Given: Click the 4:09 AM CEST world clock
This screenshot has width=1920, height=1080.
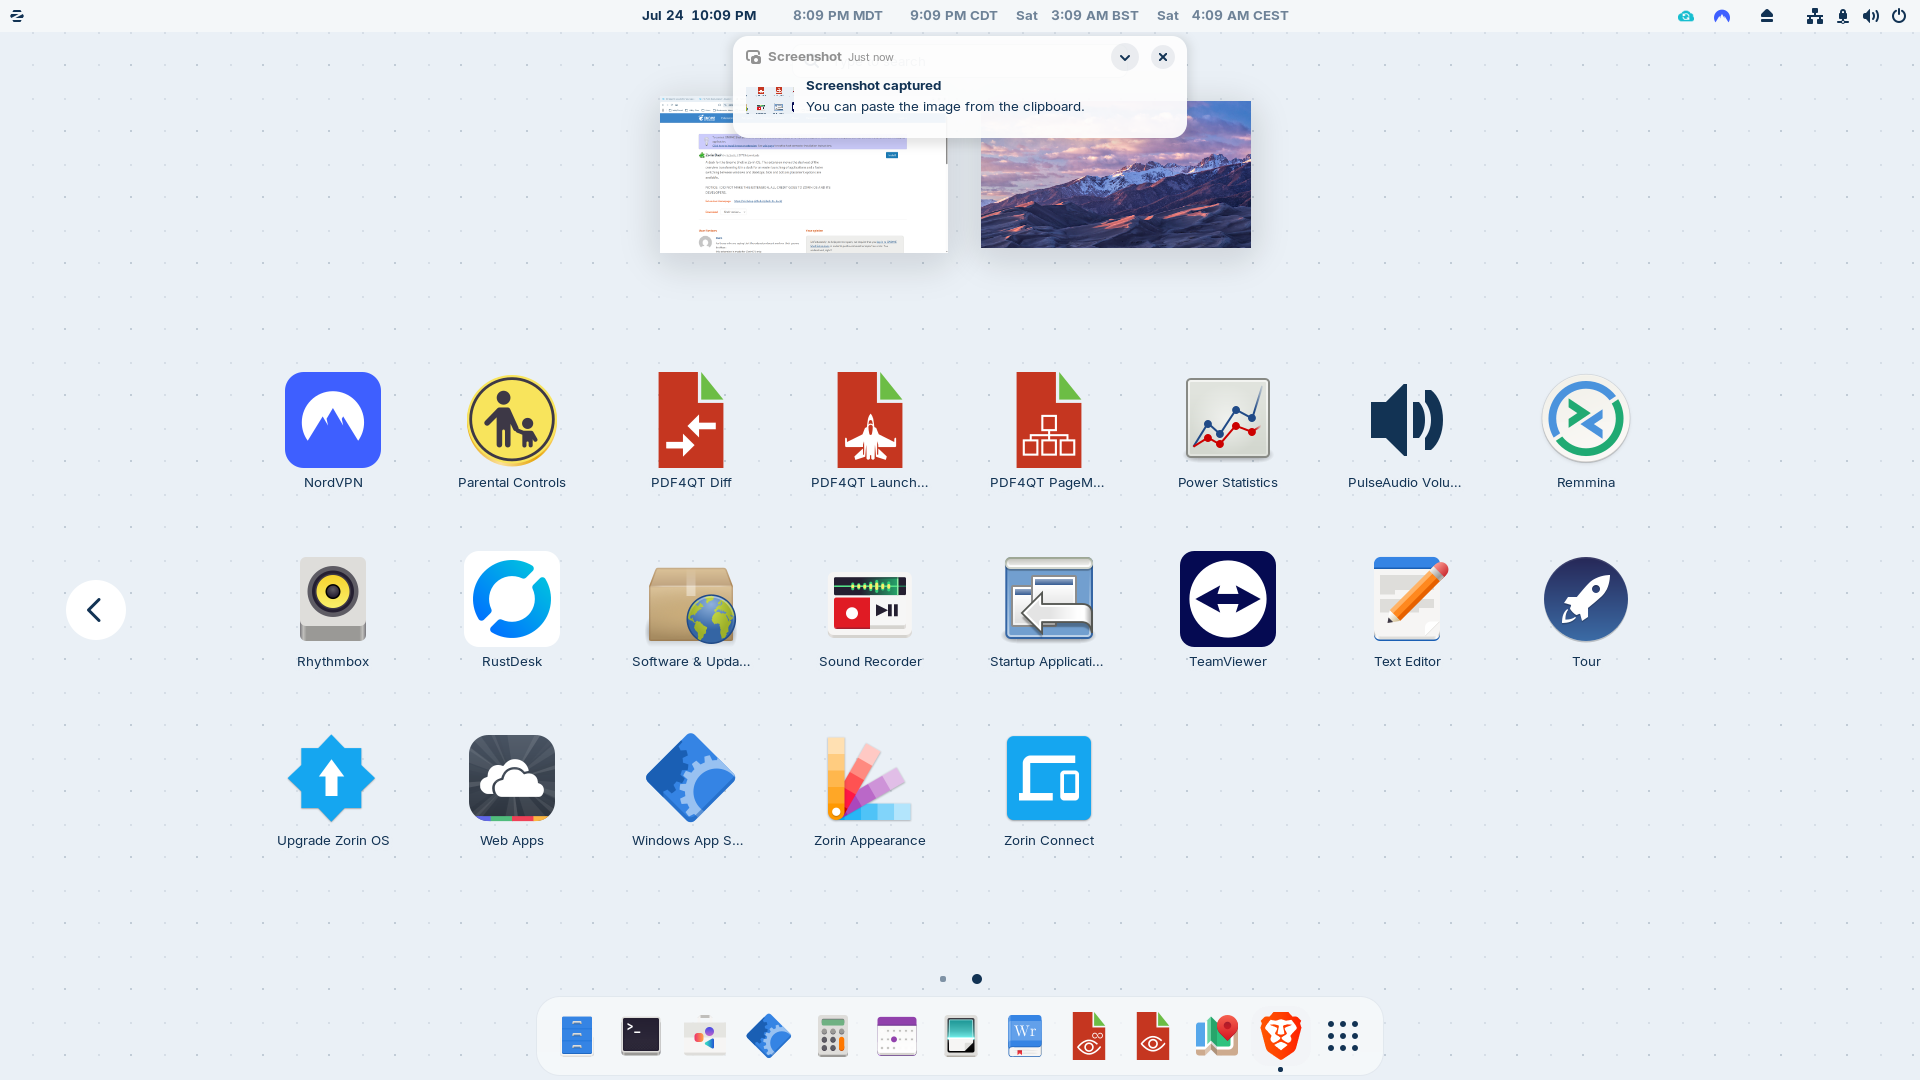Looking at the screenshot, I should point(1223,16).
